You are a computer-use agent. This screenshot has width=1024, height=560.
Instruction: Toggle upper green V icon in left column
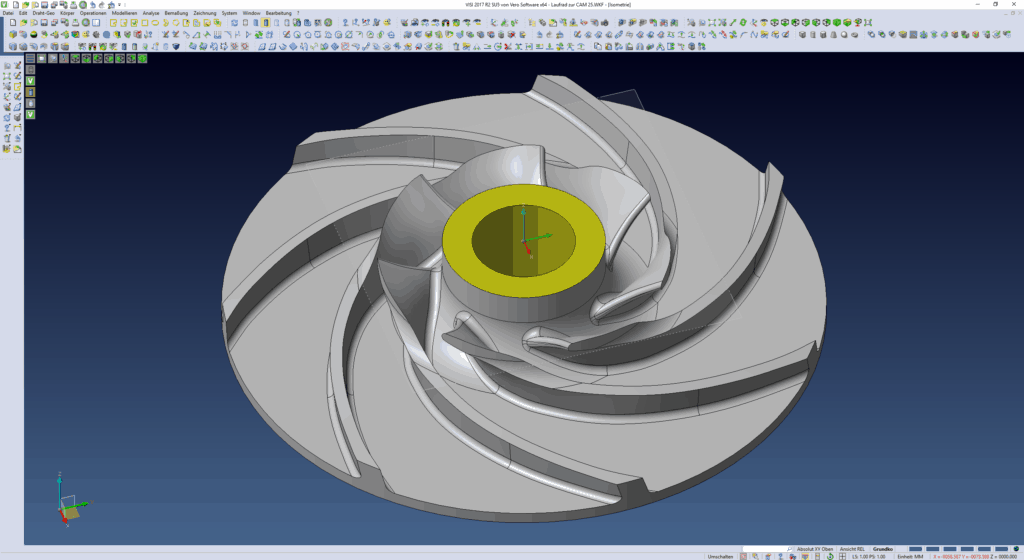30,80
